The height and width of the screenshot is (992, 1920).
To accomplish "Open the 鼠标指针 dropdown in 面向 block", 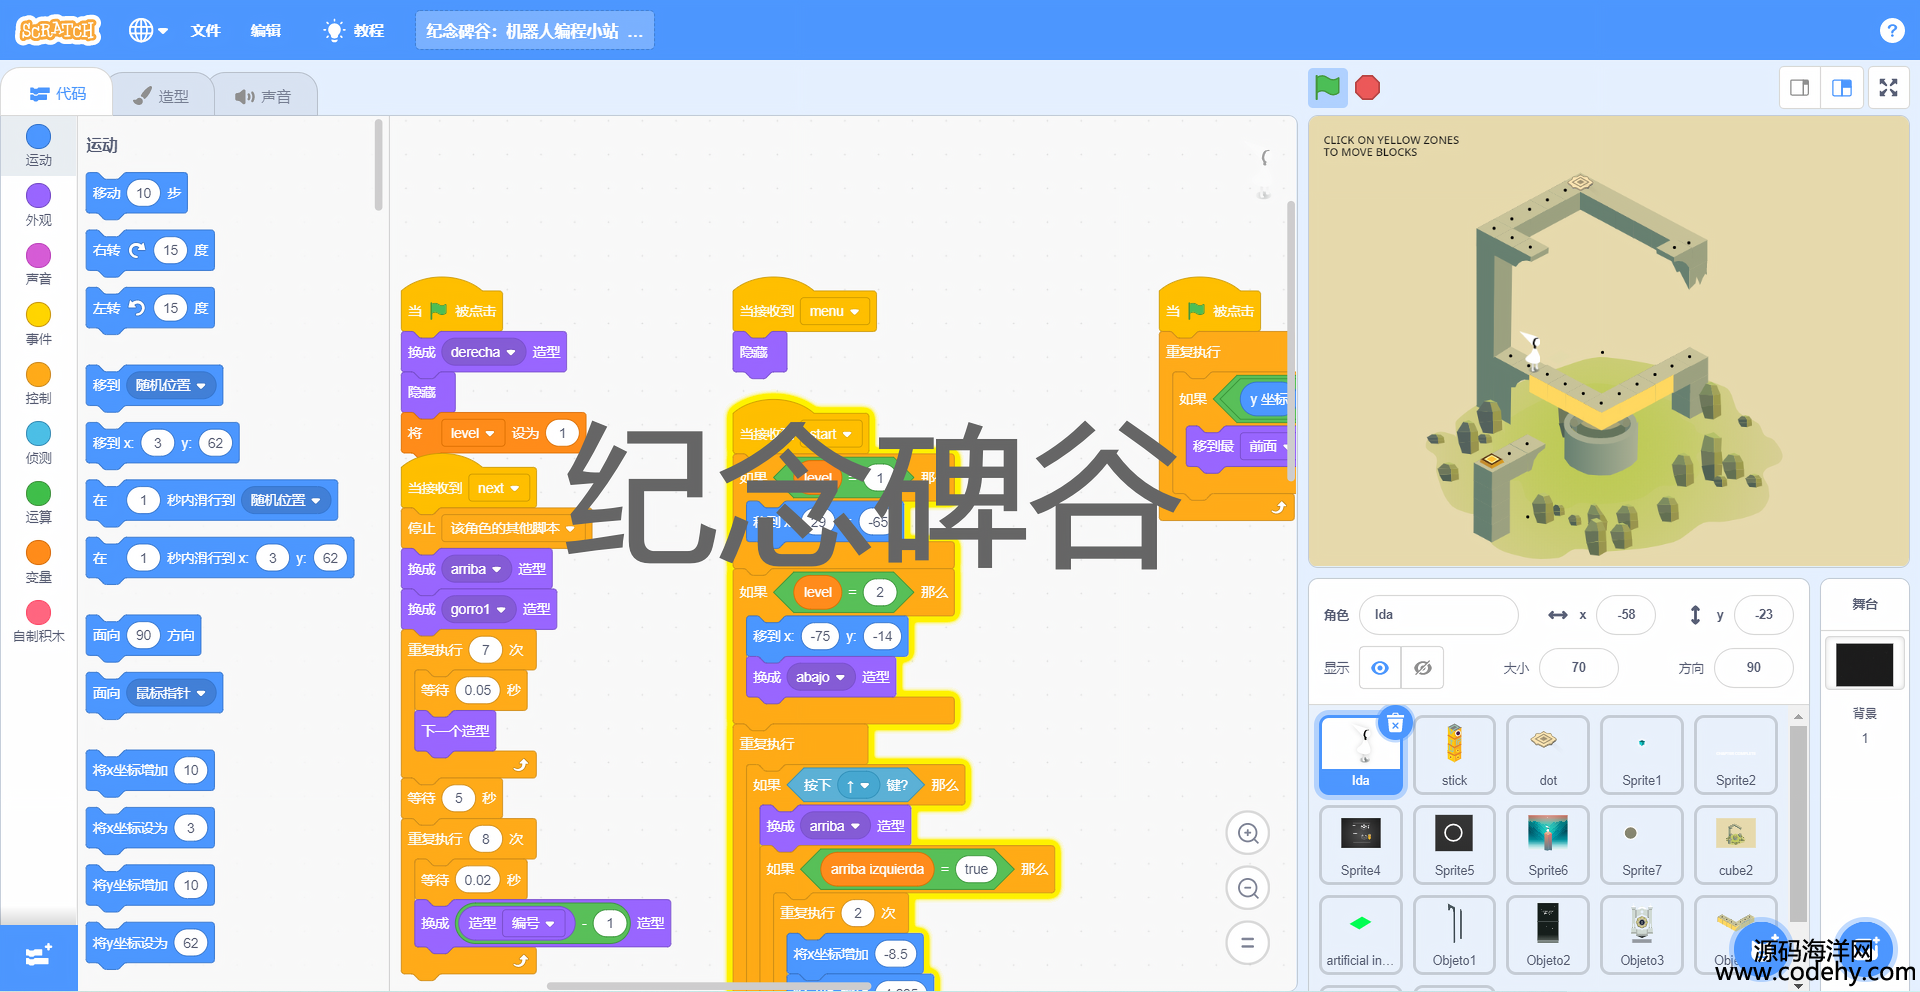I will (172, 693).
